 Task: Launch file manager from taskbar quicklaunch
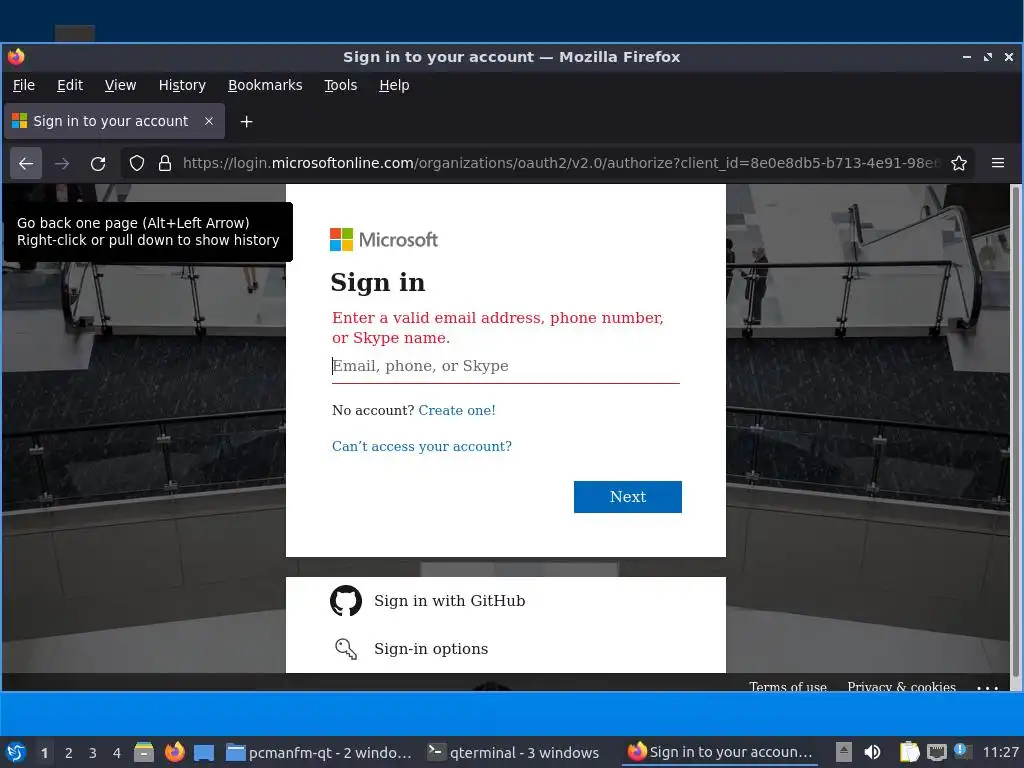tap(144, 752)
